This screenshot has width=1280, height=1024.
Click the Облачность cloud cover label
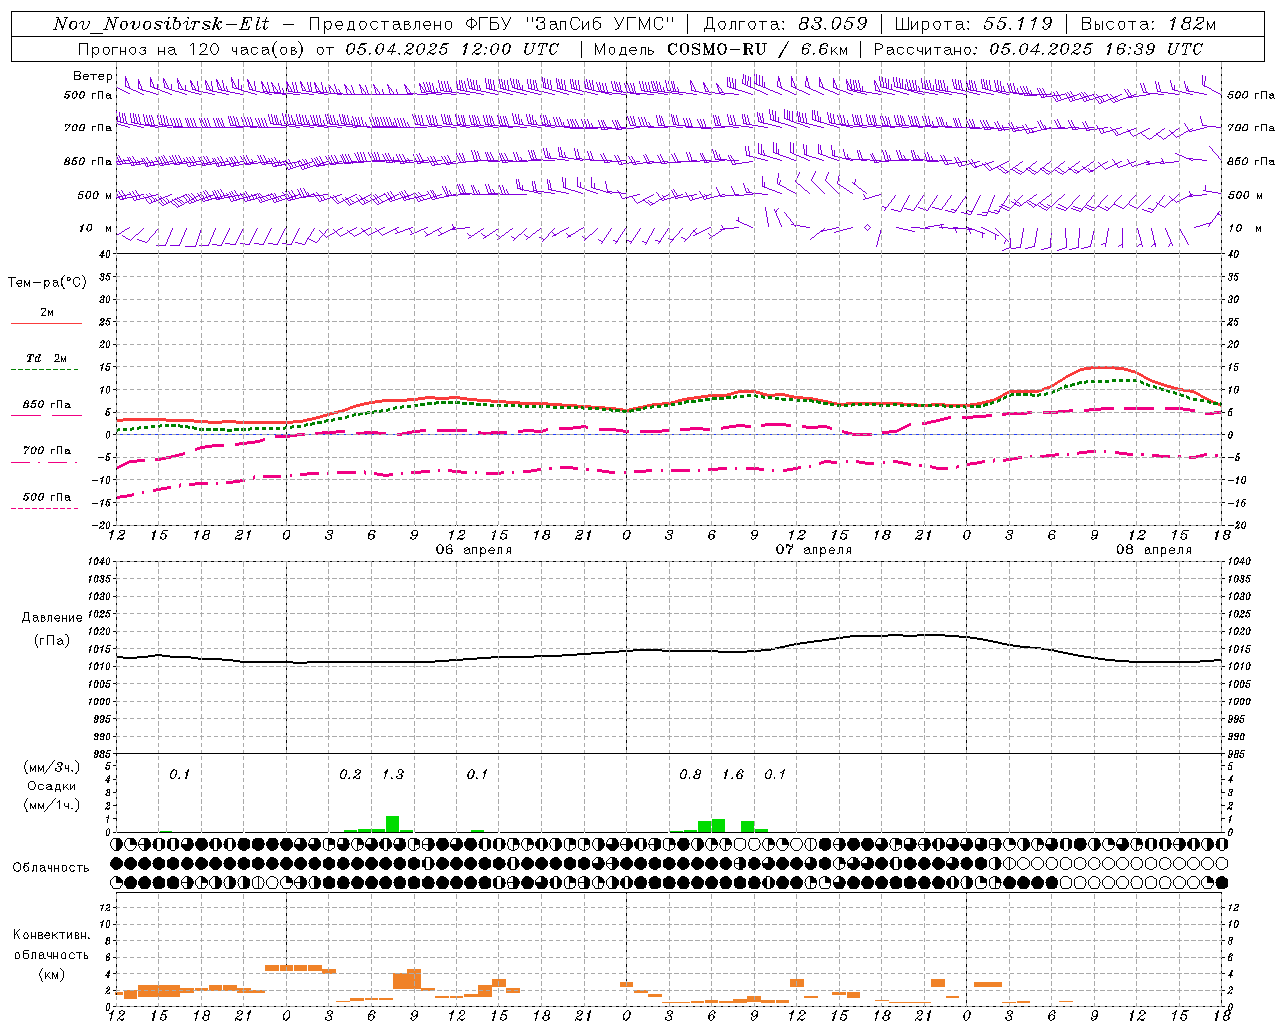click(x=51, y=868)
